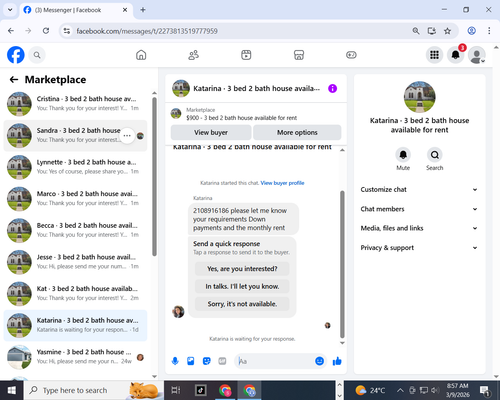Image resolution: width=500 pixels, height=400 pixels.
Task: Click More options button
Action: click(297, 132)
